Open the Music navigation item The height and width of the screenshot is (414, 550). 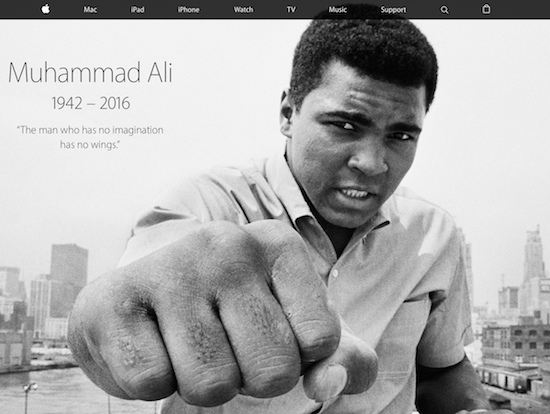point(338,10)
